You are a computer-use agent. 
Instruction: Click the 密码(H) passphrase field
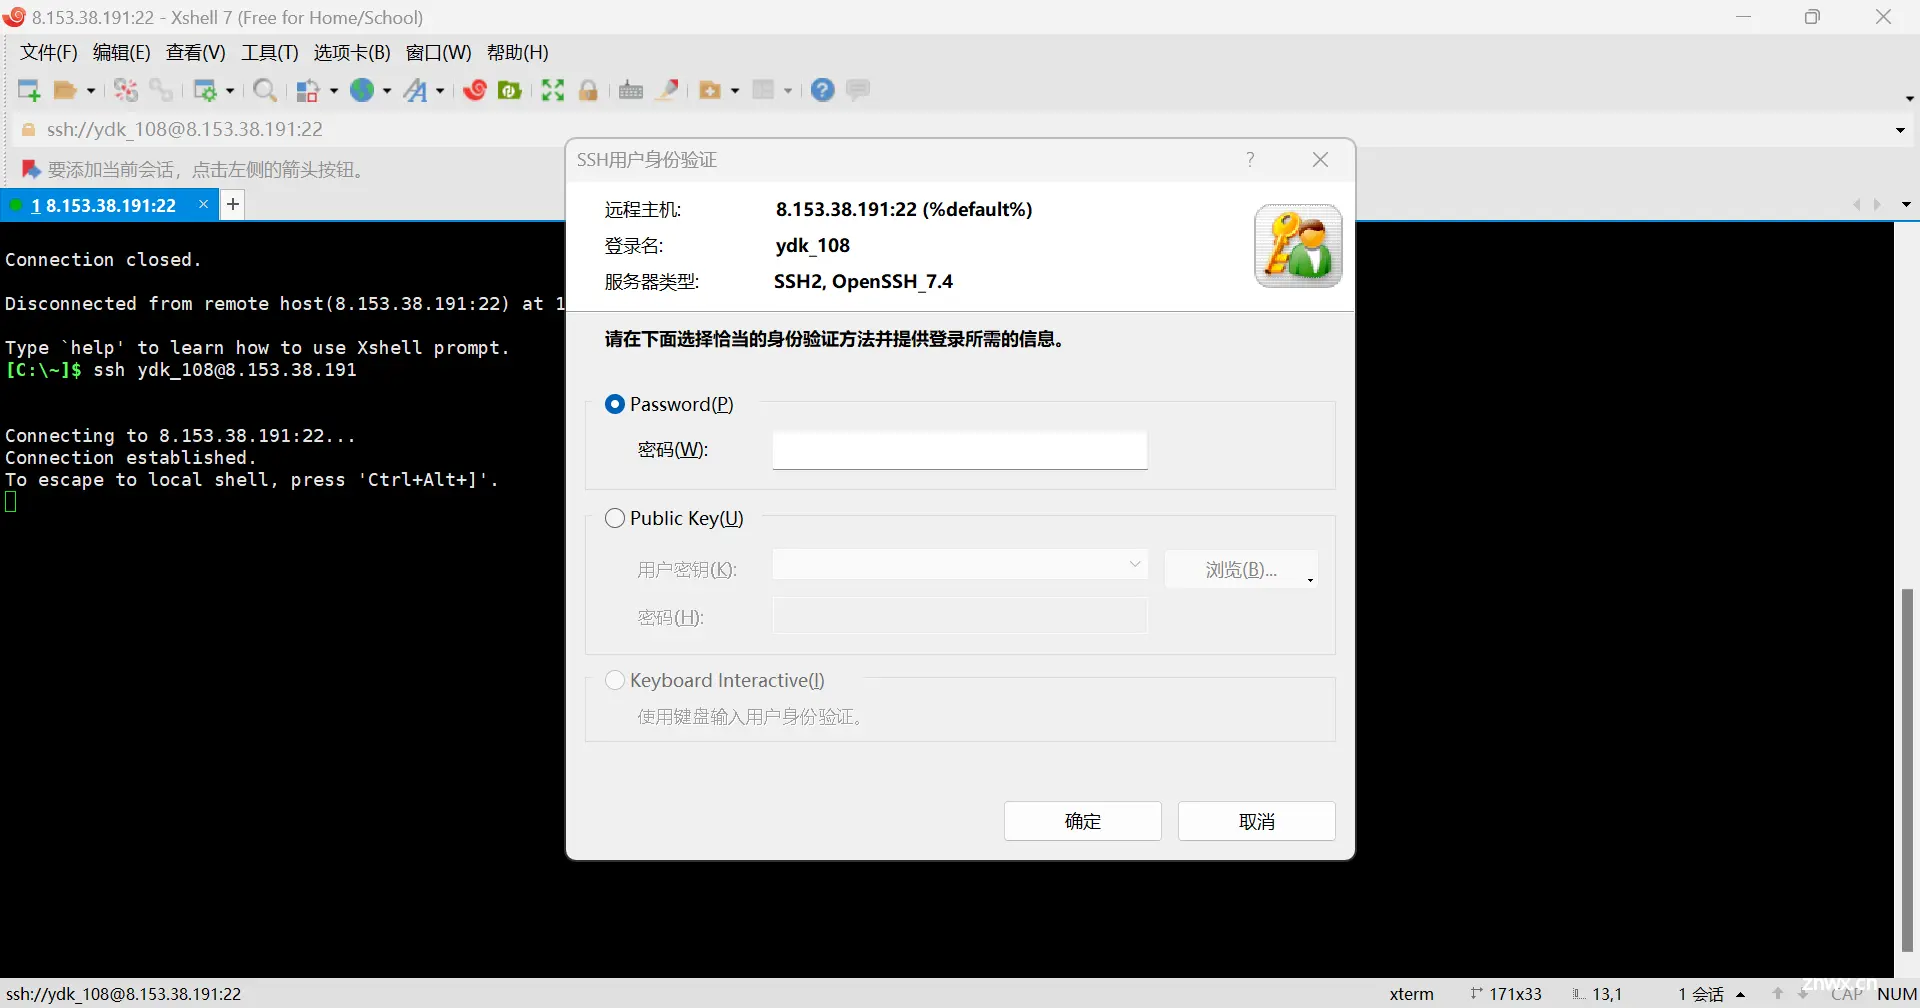pyautogui.click(x=960, y=616)
